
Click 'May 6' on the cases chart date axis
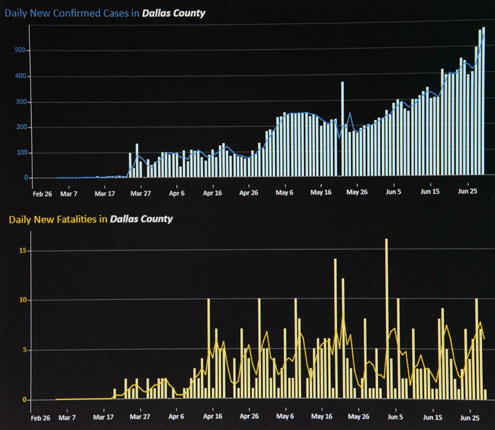tap(284, 193)
